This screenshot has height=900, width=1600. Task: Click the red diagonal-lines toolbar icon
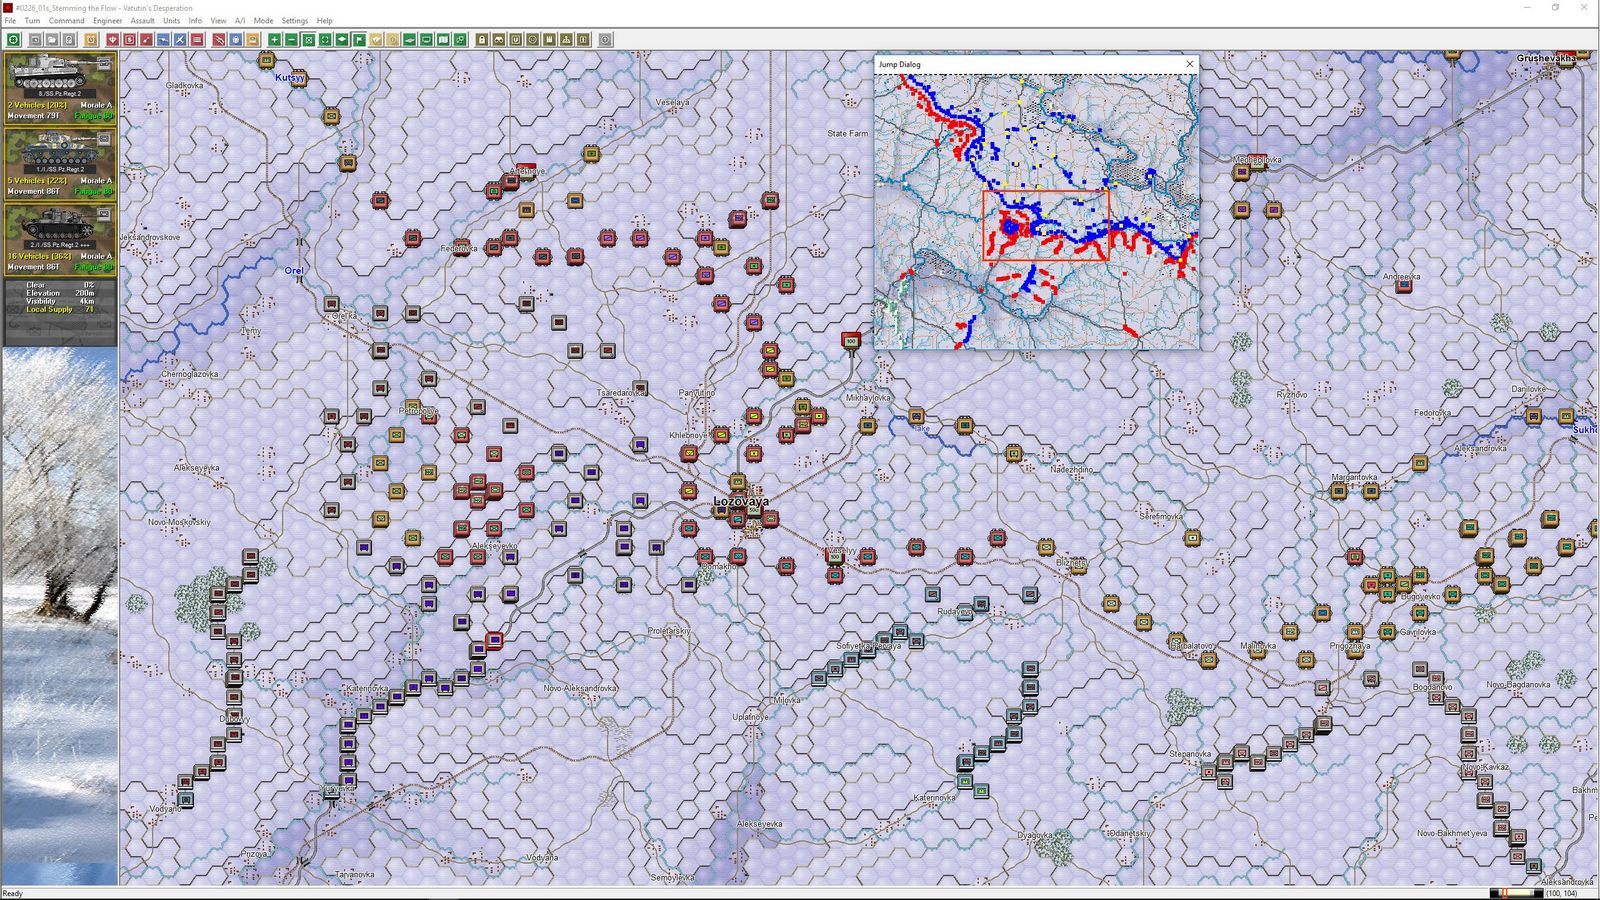coord(219,40)
